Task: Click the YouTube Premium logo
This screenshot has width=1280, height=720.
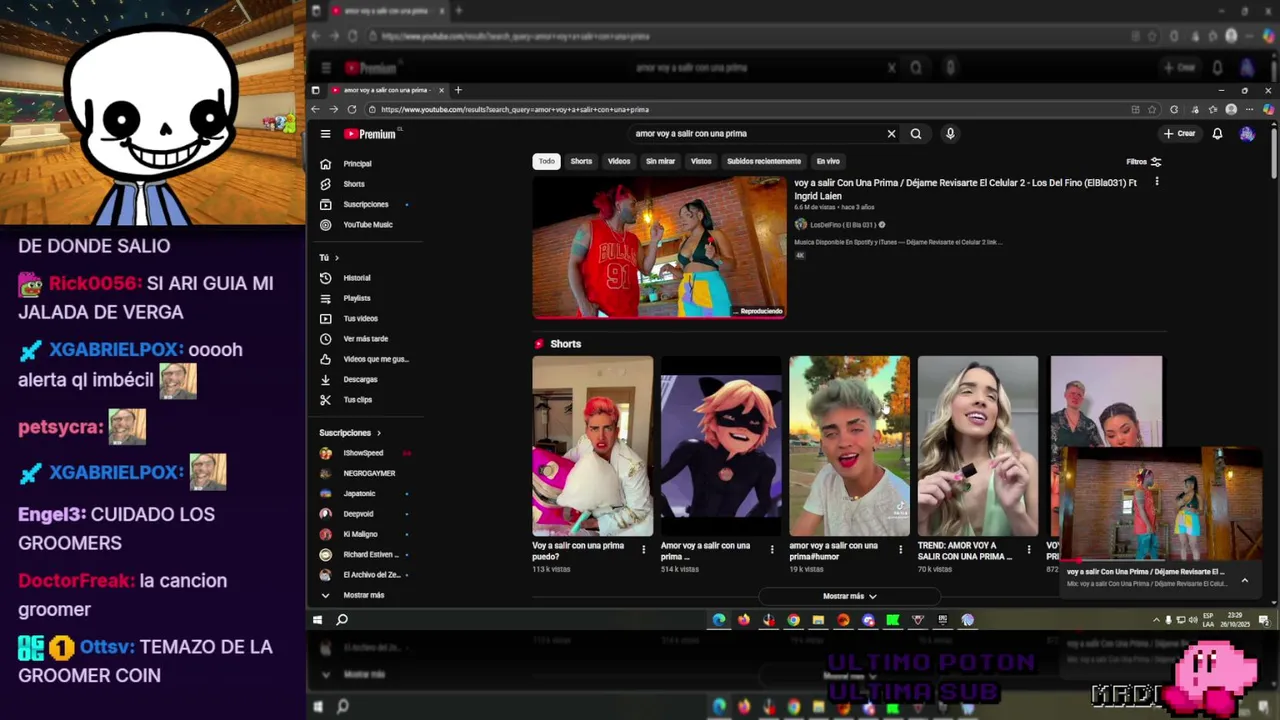Action: [x=371, y=134]
